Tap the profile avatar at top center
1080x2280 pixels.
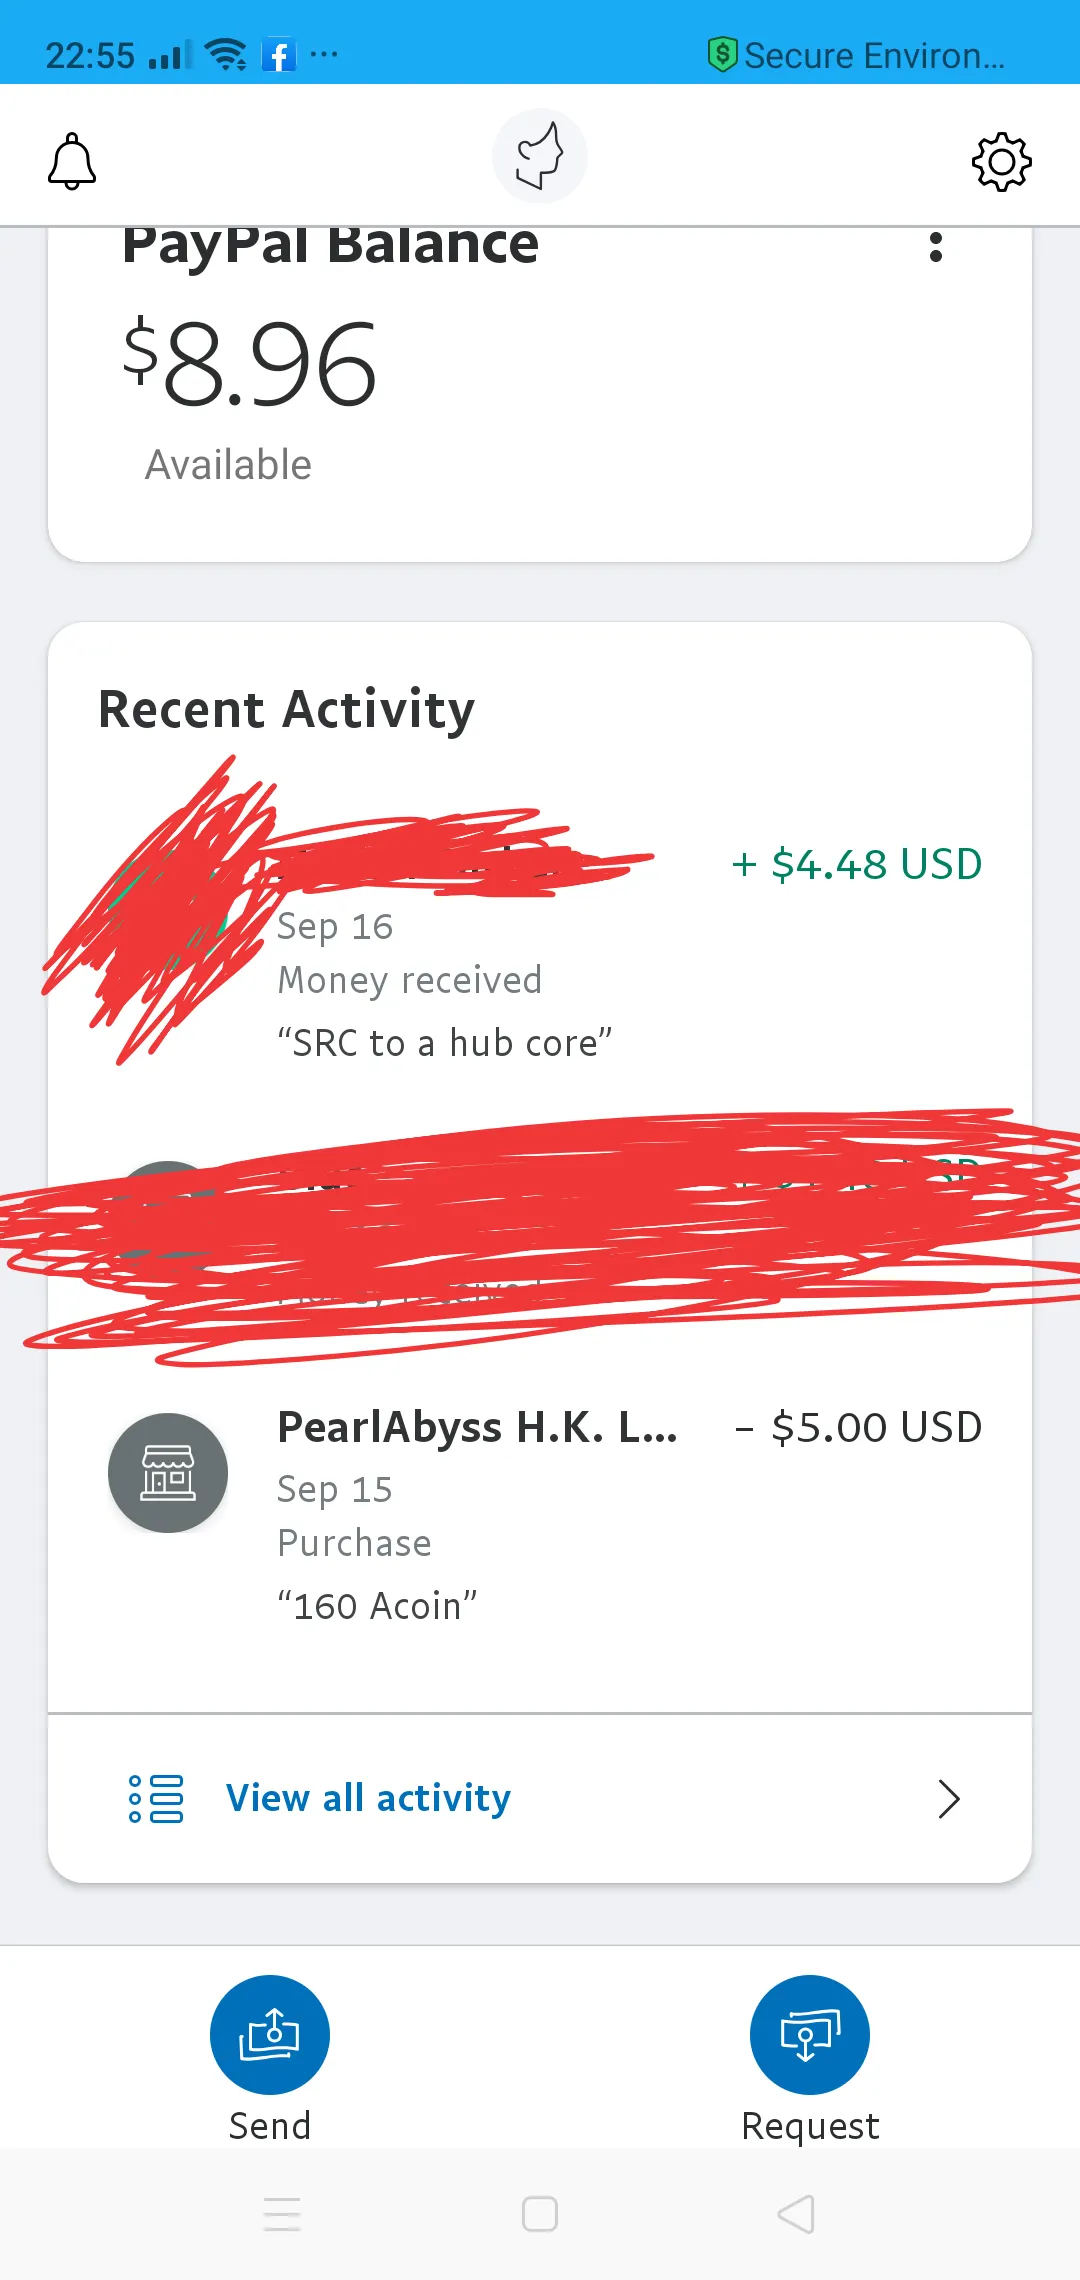click(x=539, y=157)
